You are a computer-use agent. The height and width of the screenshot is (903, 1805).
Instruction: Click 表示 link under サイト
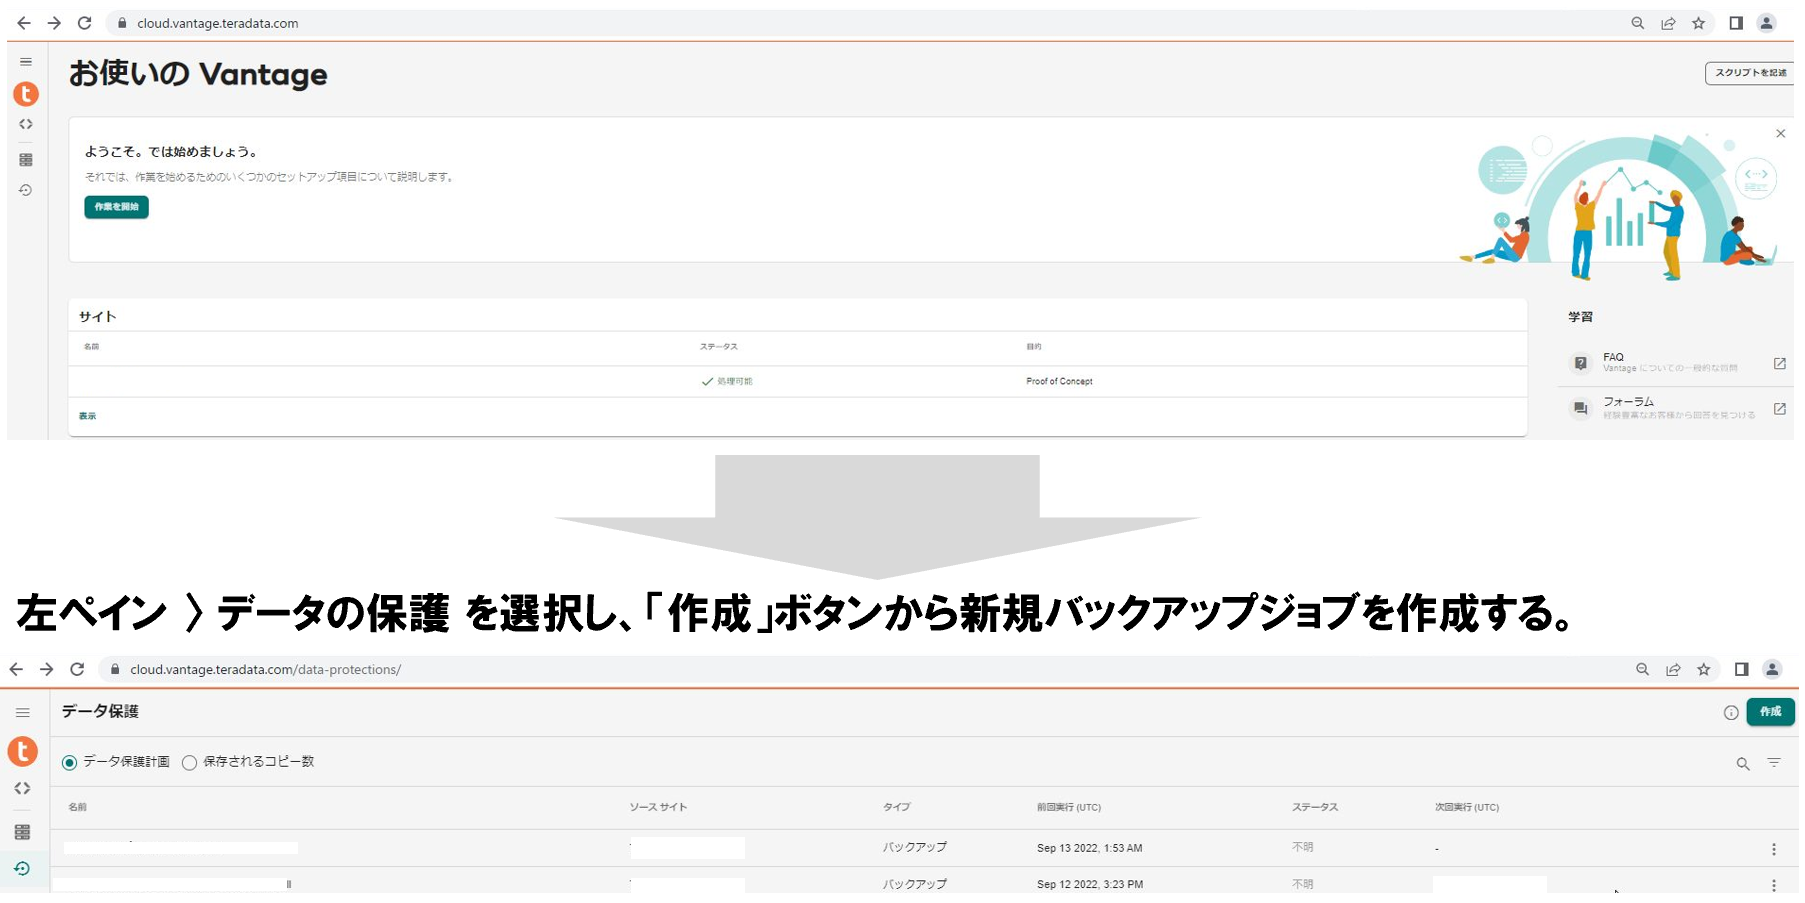(x=88, y=416)
